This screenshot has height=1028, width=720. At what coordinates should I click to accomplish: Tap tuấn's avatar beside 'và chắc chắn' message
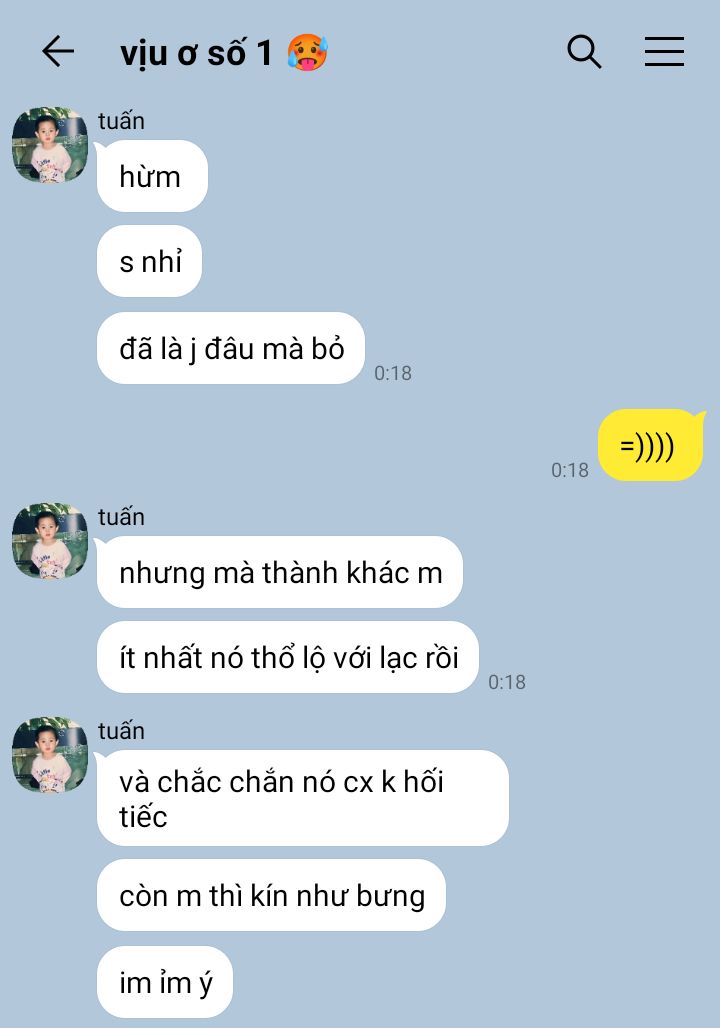tap(50, 755)
